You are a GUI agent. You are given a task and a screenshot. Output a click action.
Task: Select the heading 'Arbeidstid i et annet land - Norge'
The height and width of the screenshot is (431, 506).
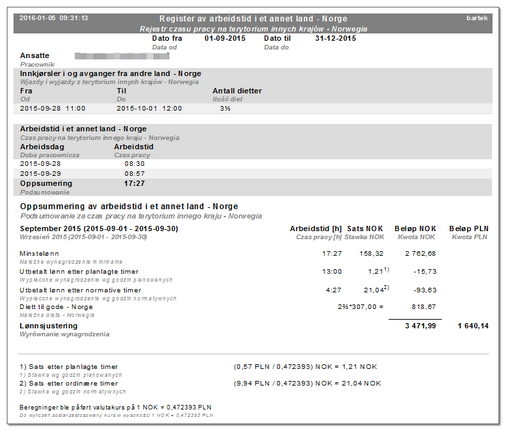pos(83,129)
